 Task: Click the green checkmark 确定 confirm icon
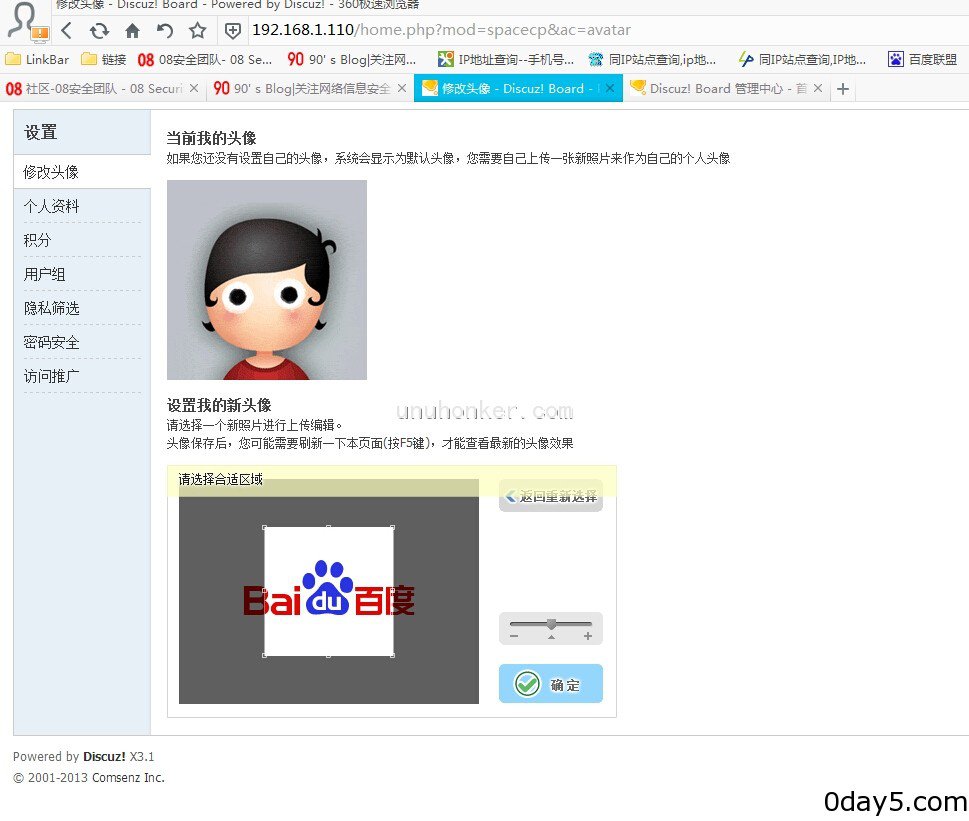[x=527, y=684]
